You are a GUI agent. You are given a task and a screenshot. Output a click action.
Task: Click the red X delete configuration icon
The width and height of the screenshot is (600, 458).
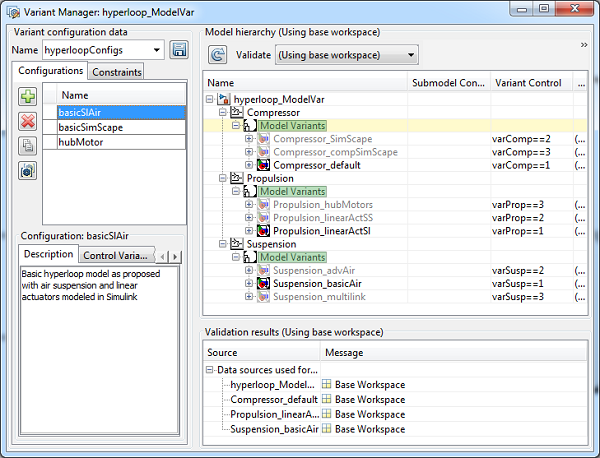pos(27,121)
